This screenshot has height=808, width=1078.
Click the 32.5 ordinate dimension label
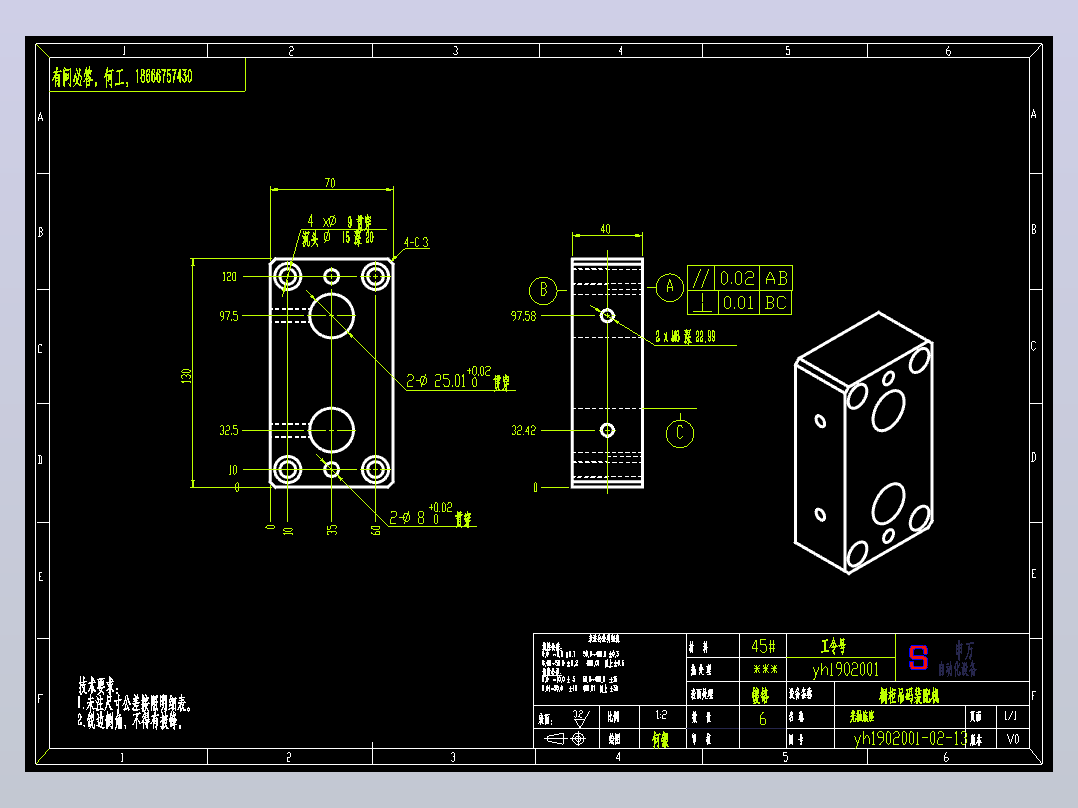(229, 430)
